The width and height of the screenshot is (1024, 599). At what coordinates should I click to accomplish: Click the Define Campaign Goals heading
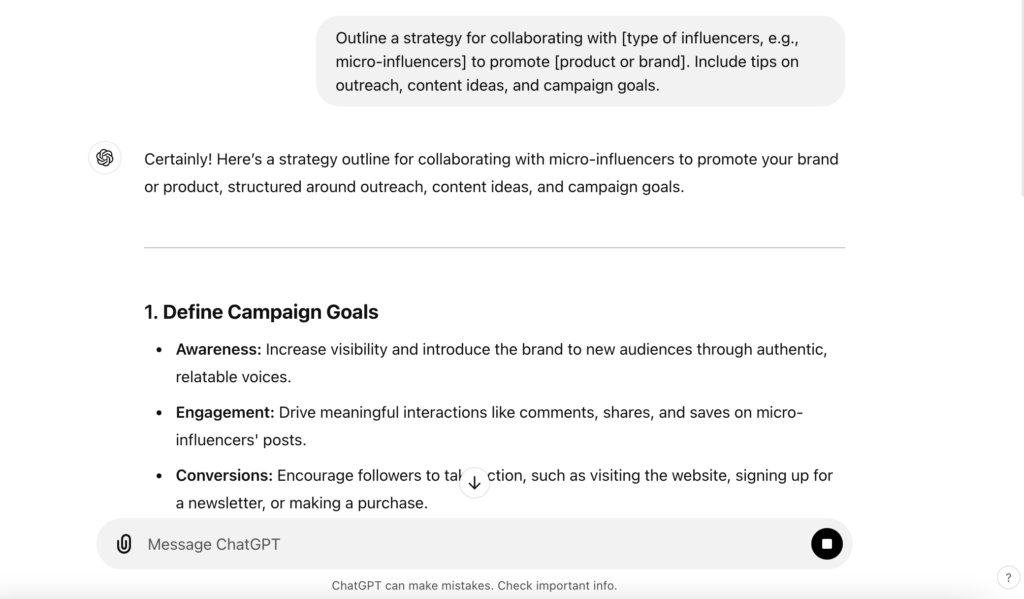point(261,312)
